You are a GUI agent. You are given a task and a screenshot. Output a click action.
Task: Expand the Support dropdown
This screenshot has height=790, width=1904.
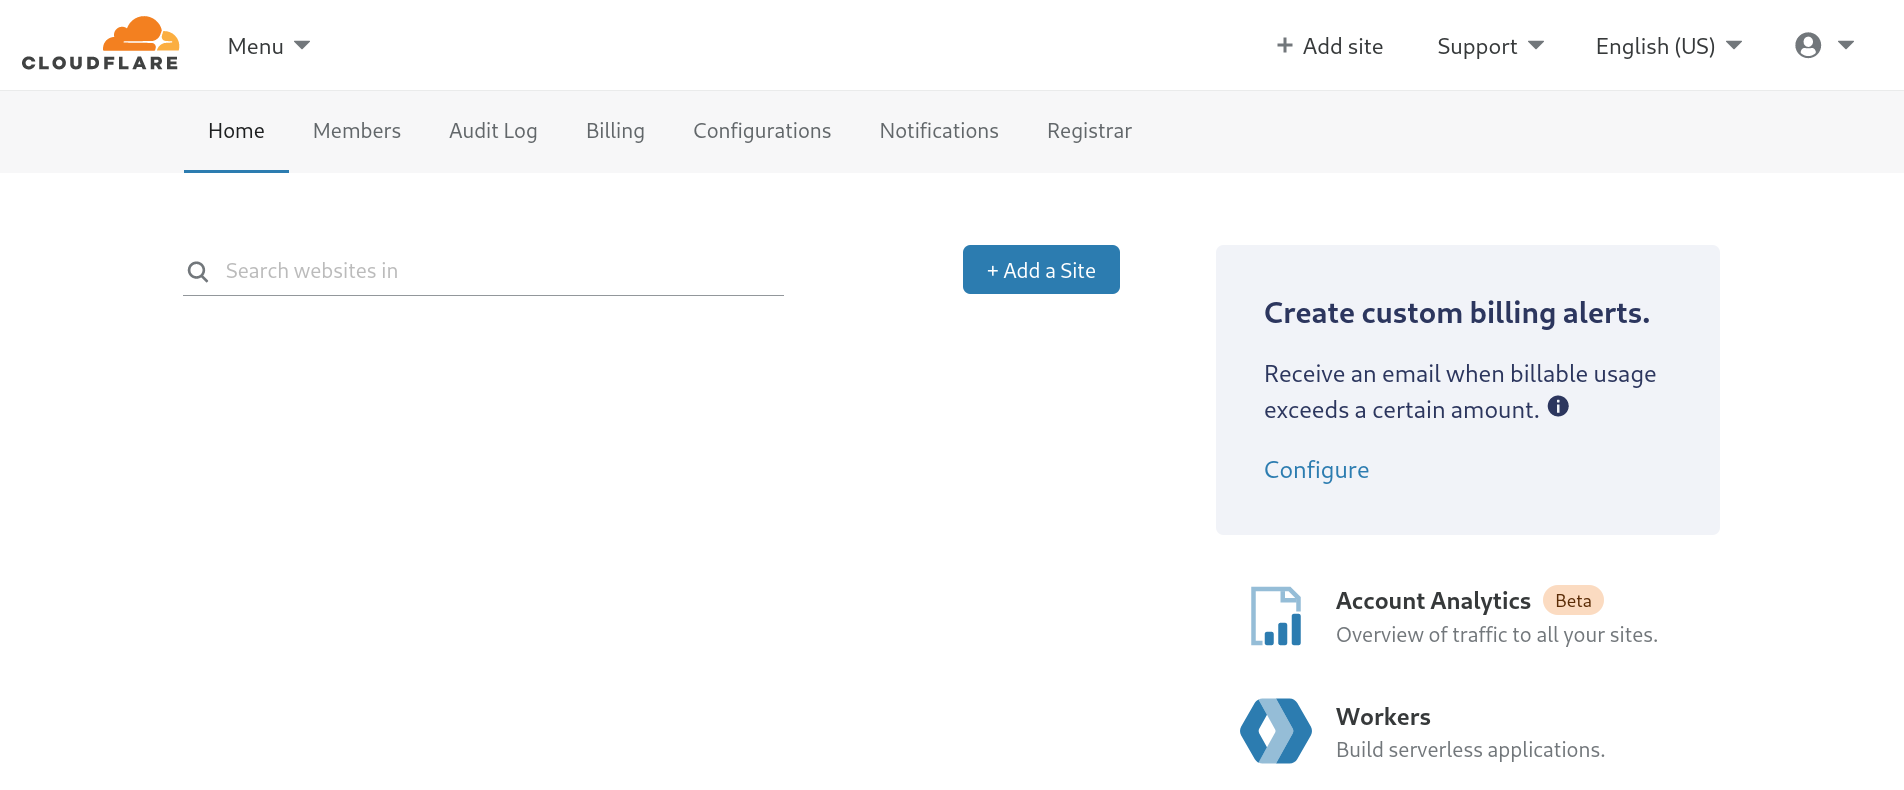[1490, 46]
